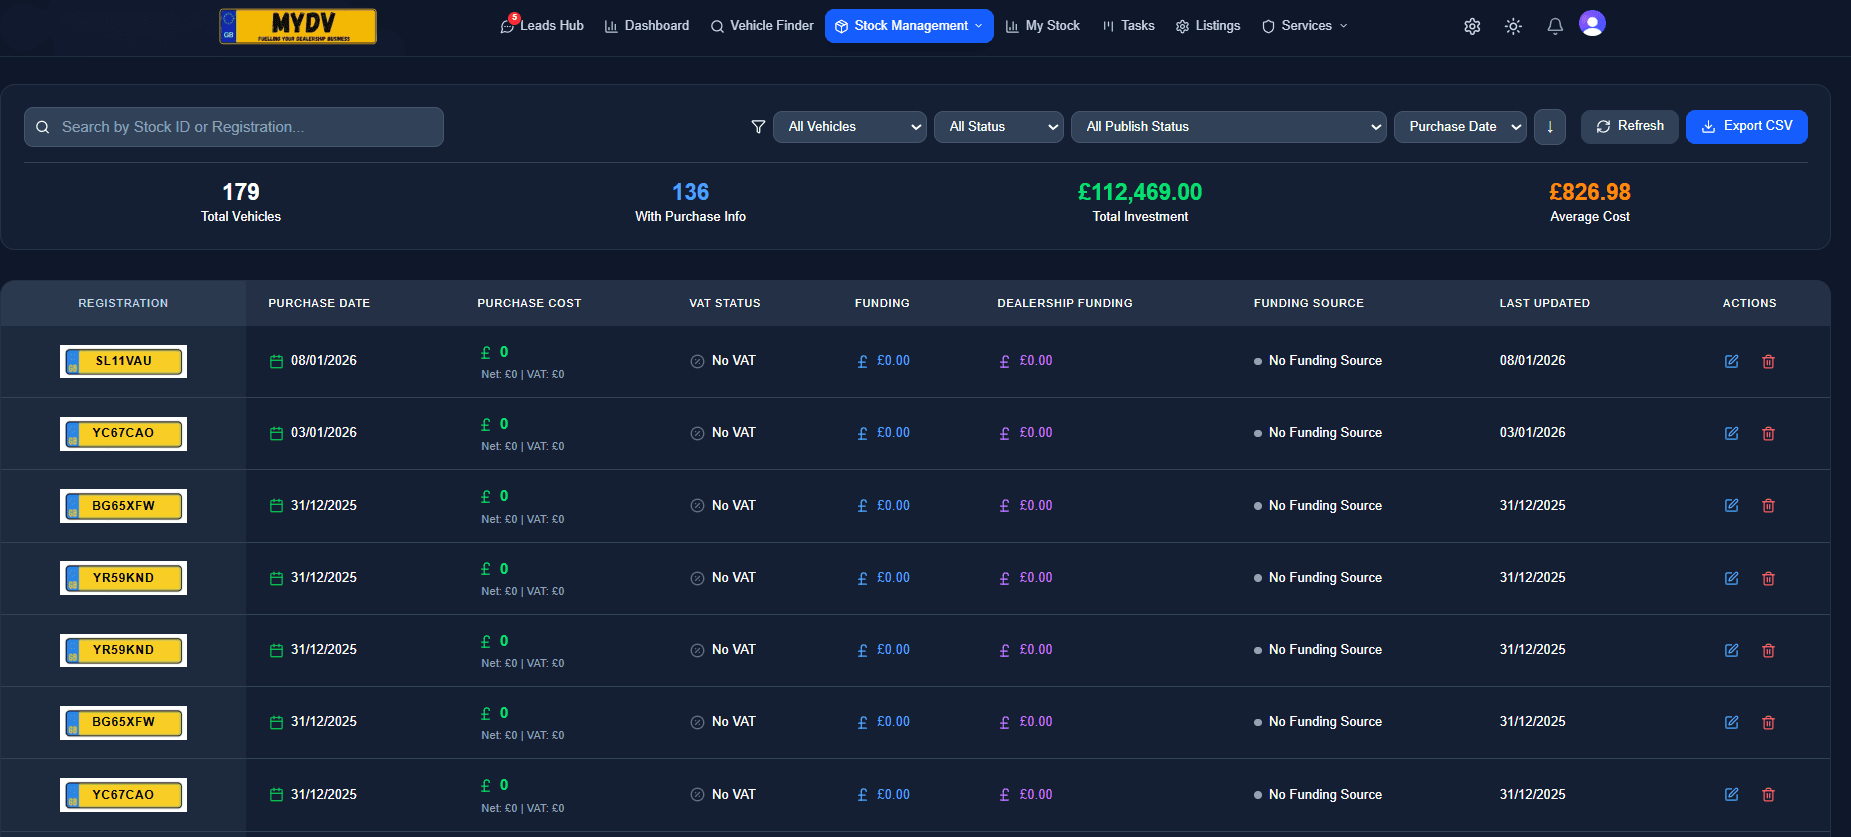Viewport: 1851px width, 837px height.
Task: Edit YC67CAO row dated 03/01/2026
Action: tap(1731, 433)
